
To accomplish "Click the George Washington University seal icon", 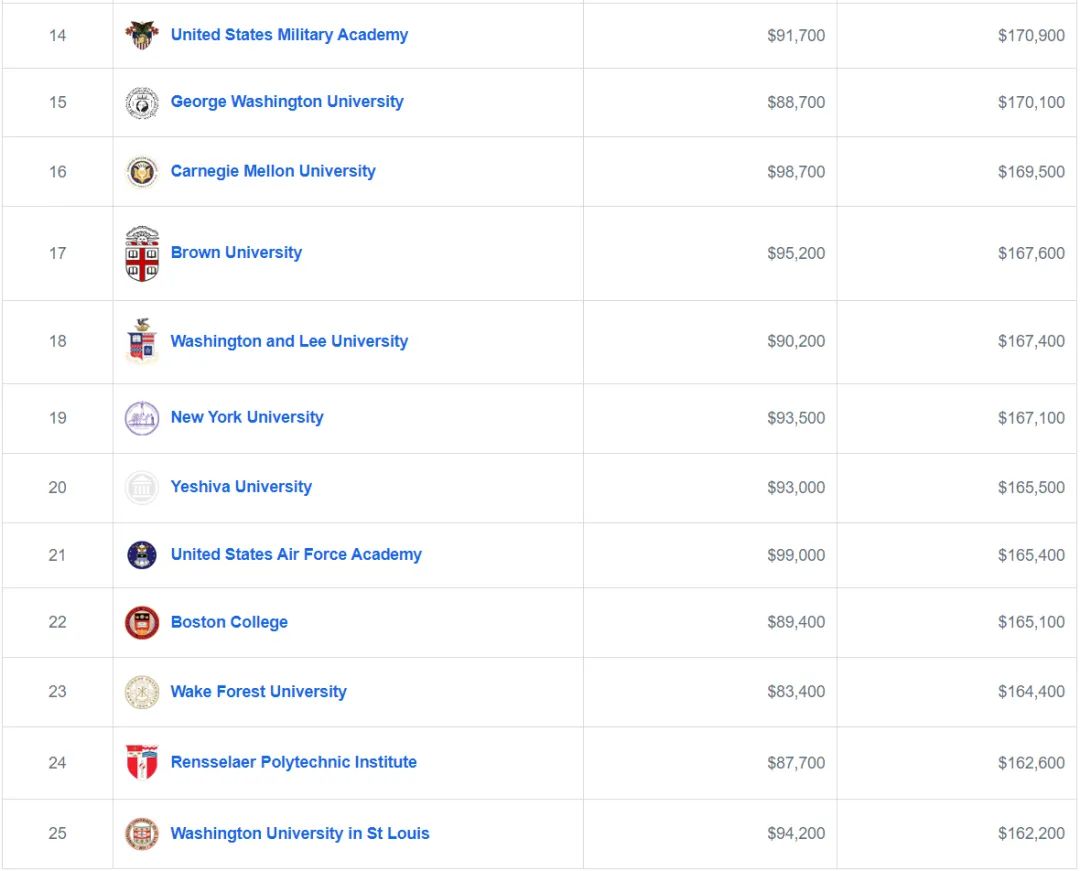I will coord(142,103).
